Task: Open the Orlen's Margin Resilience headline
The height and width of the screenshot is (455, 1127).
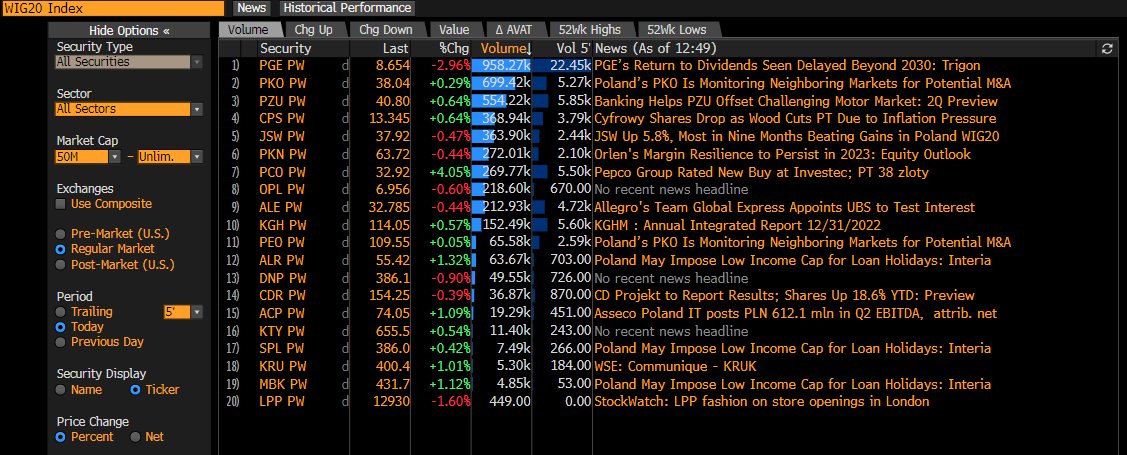Action: (x=782, y=154)
